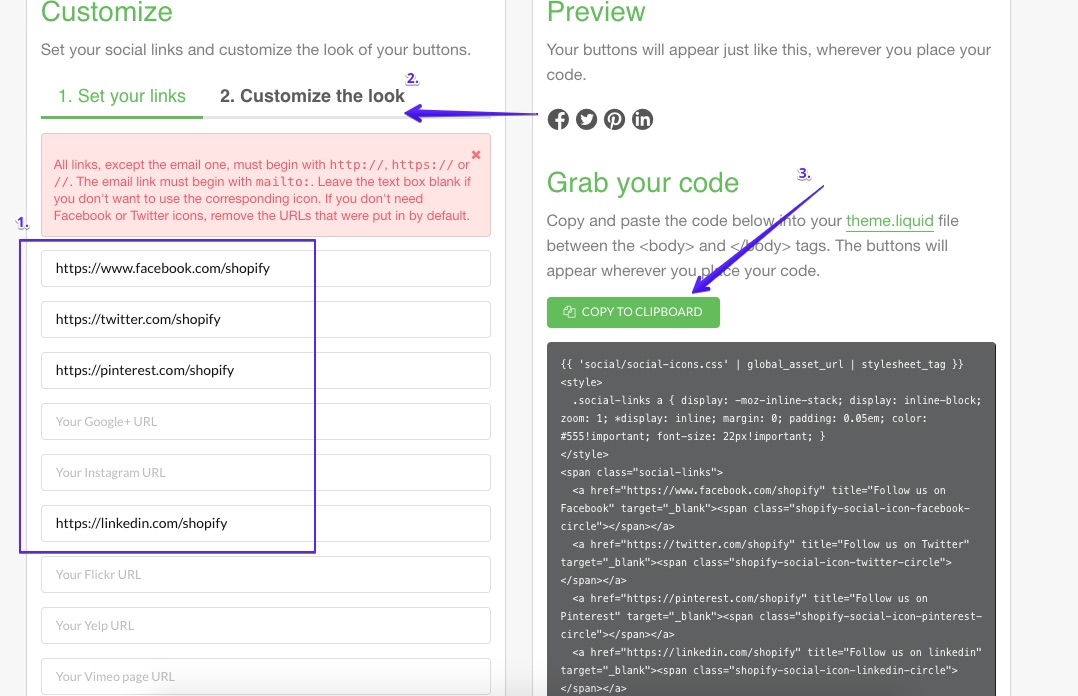The height and width of the screenshot is (696, 1078).
Task: Click the Your Flickr URL field
Action: point(265,574)
